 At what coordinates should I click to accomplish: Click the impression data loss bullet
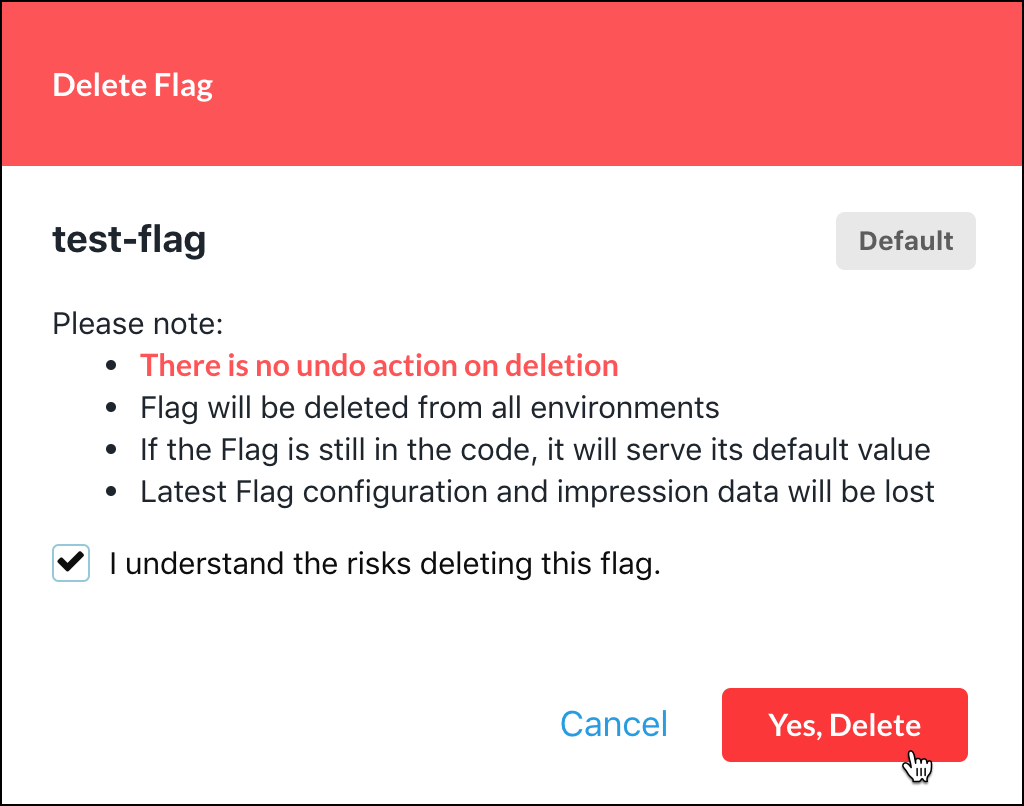[537, 491]
